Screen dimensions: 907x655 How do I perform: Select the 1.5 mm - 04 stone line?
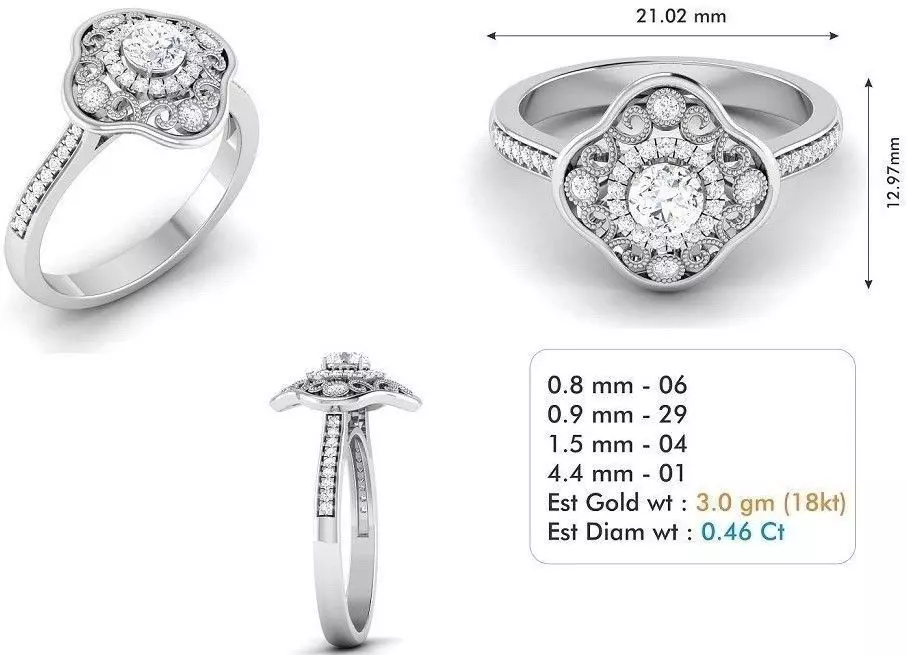617,444
